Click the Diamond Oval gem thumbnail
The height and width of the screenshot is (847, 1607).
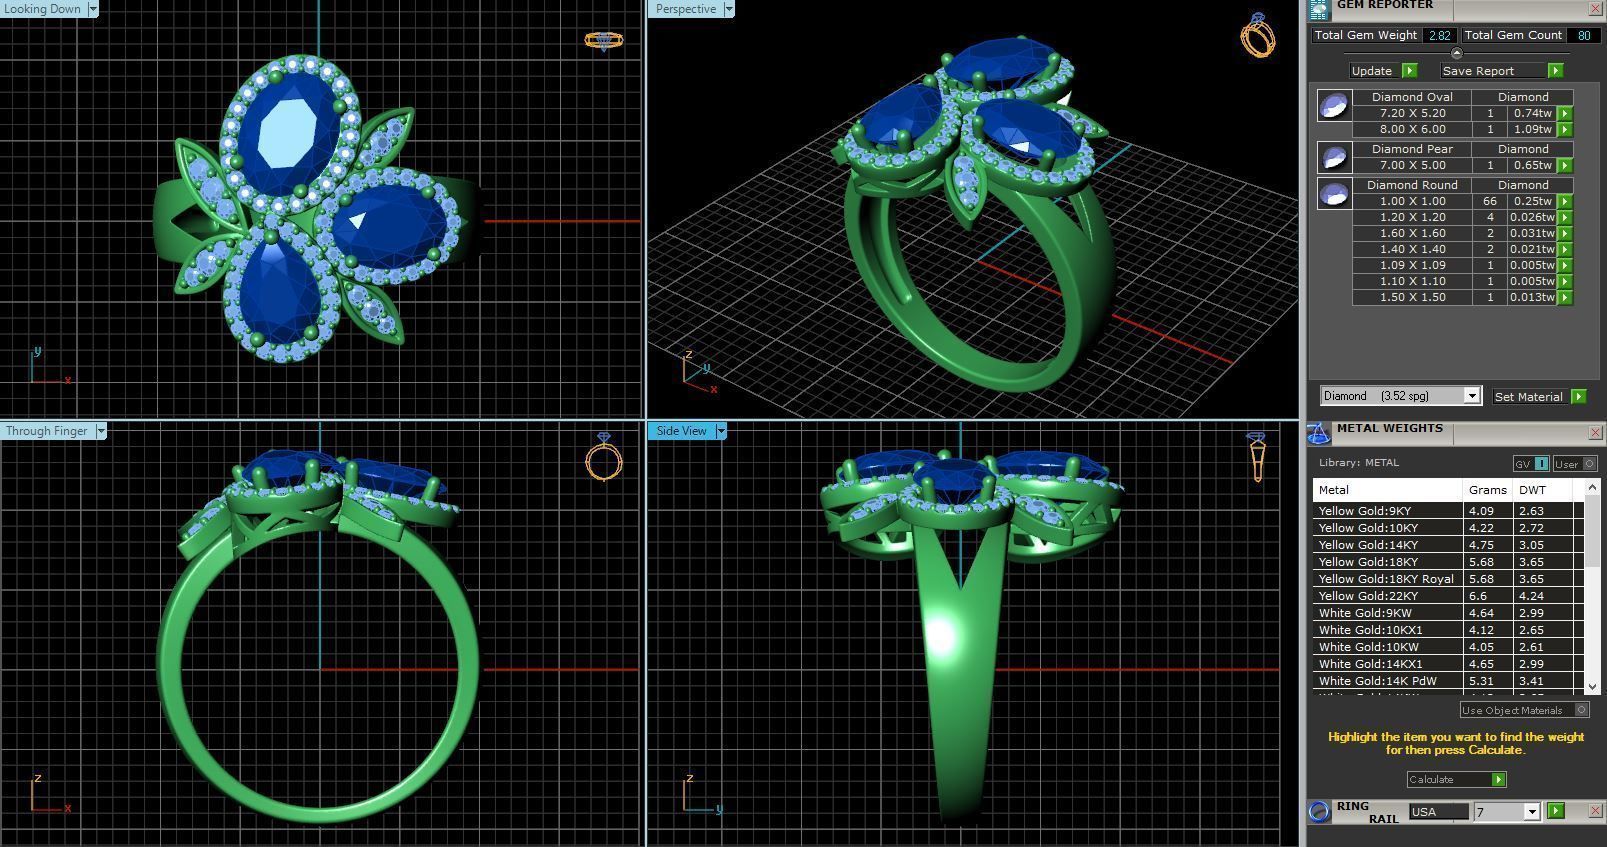[x=1334, y=105]
